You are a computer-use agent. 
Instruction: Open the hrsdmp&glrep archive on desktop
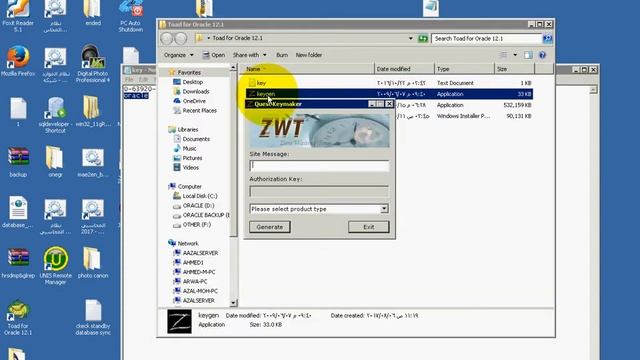(18, 262)
